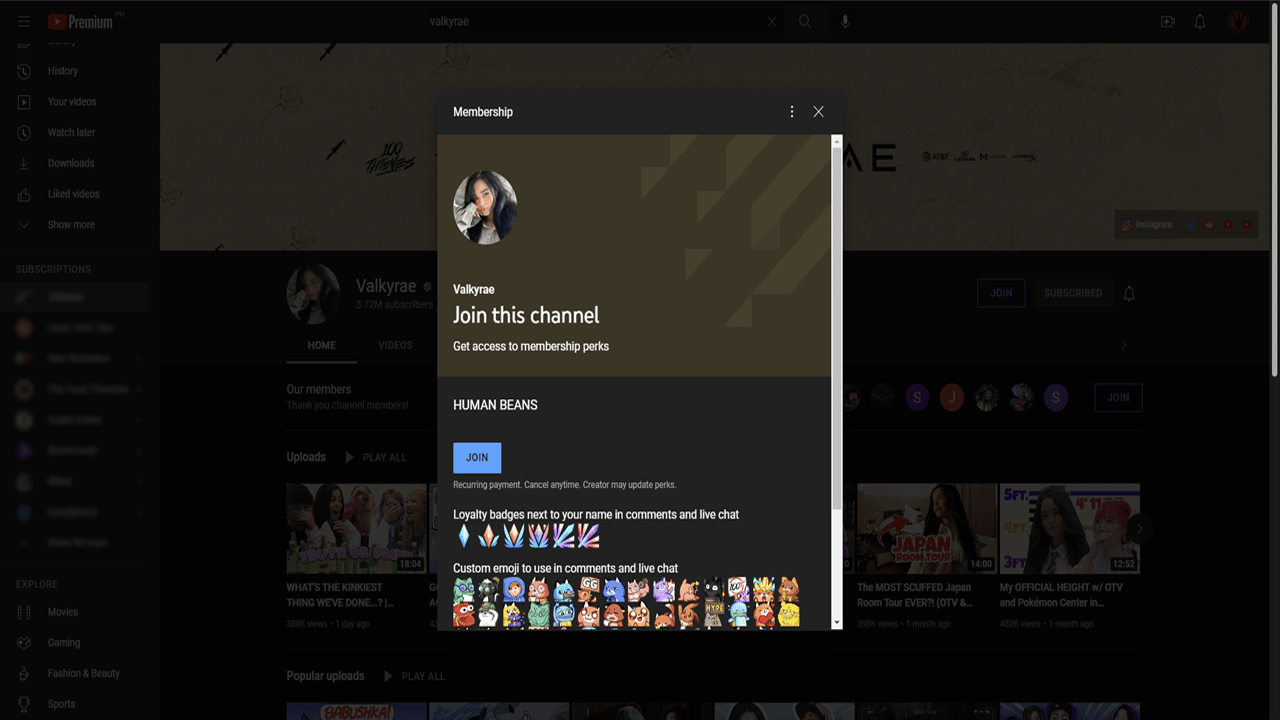
Task: Click the 'Our members' heading
Action: click(x=319, y=389)
